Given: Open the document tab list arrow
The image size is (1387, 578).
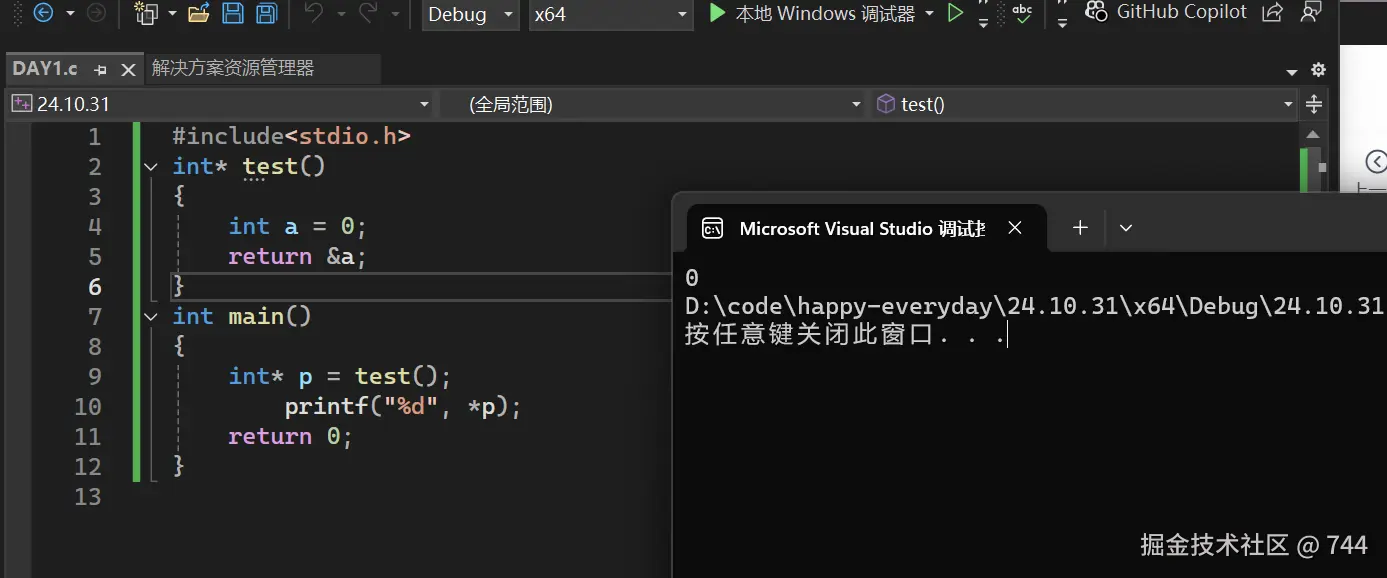Looking at the screenshot, I should tap(1291, 72).
